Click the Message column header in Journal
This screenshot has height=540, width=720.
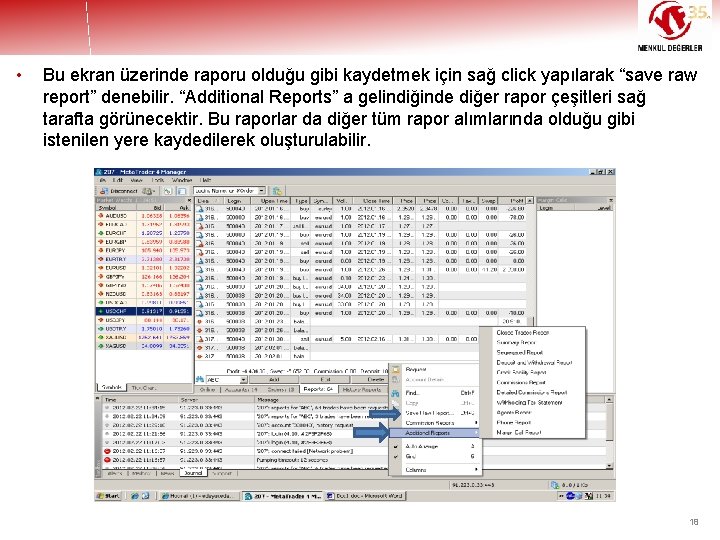[321, 400]
